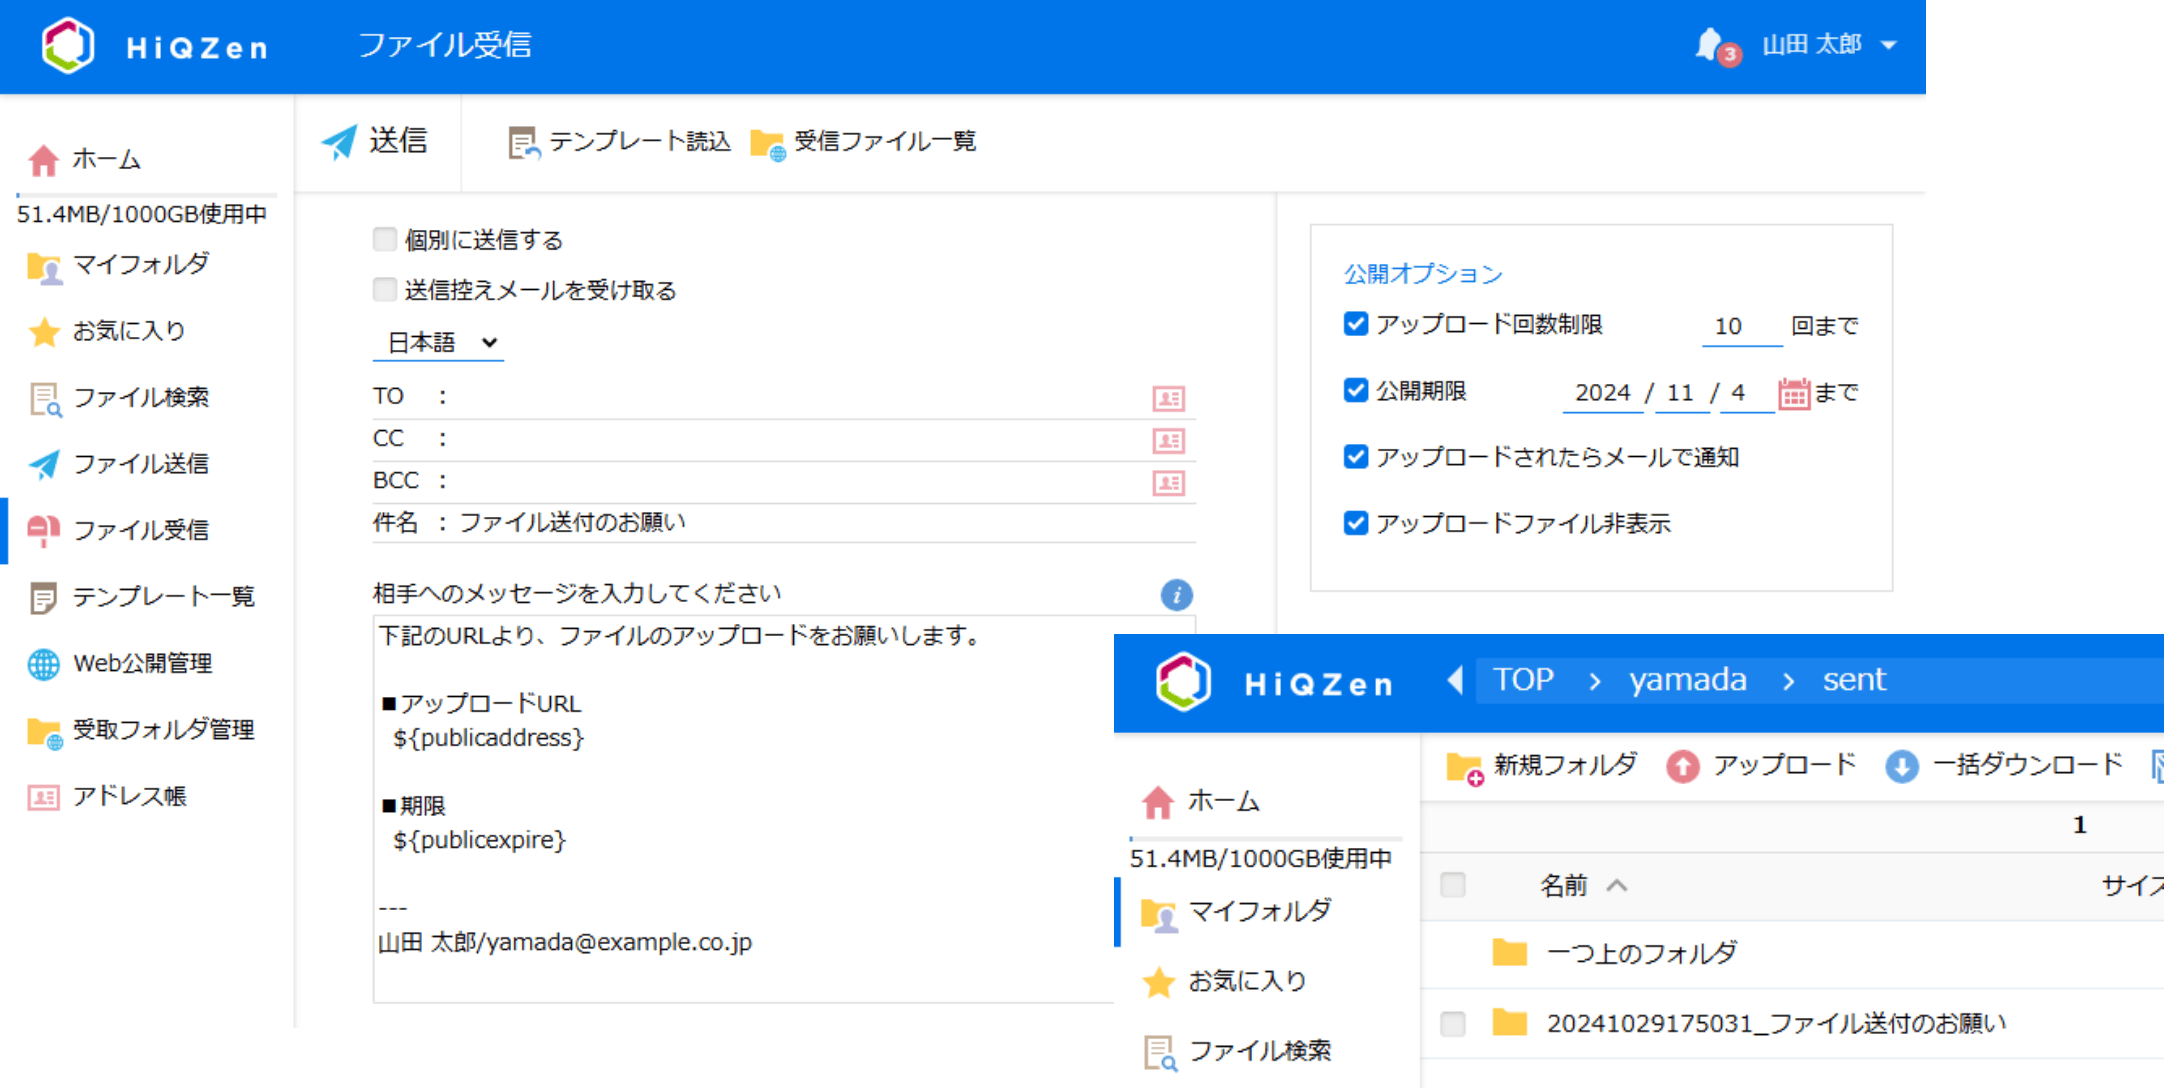Click the globe icon for Web公開管理
Image resolution: width=2164 pixels, height=1088 pixels.
[44, 664]
